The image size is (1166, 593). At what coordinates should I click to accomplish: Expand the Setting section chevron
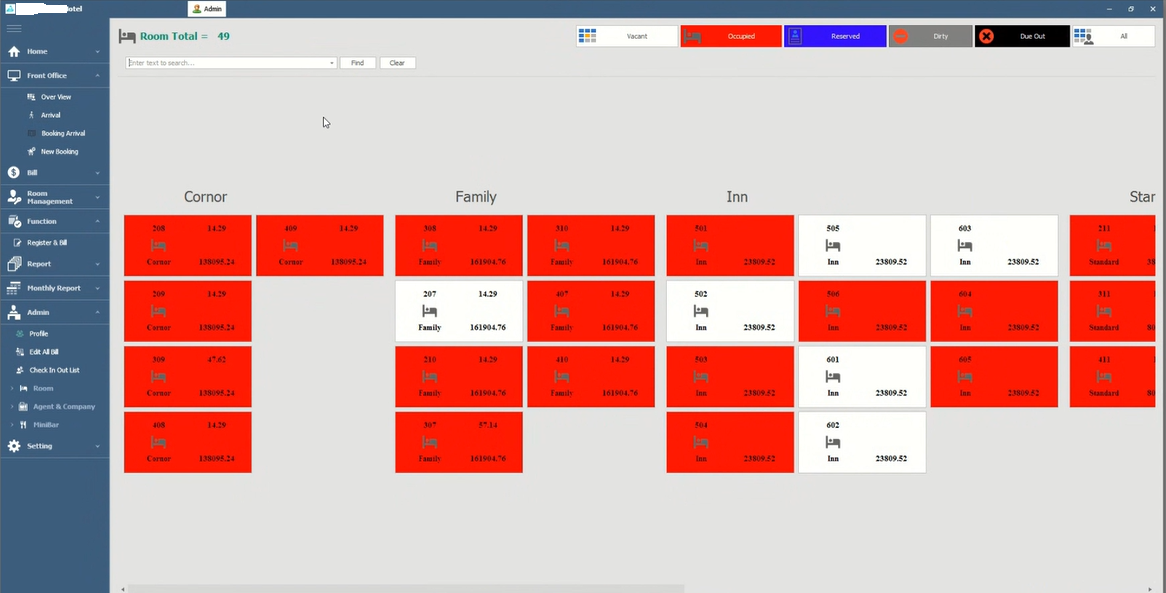[97, 446]
